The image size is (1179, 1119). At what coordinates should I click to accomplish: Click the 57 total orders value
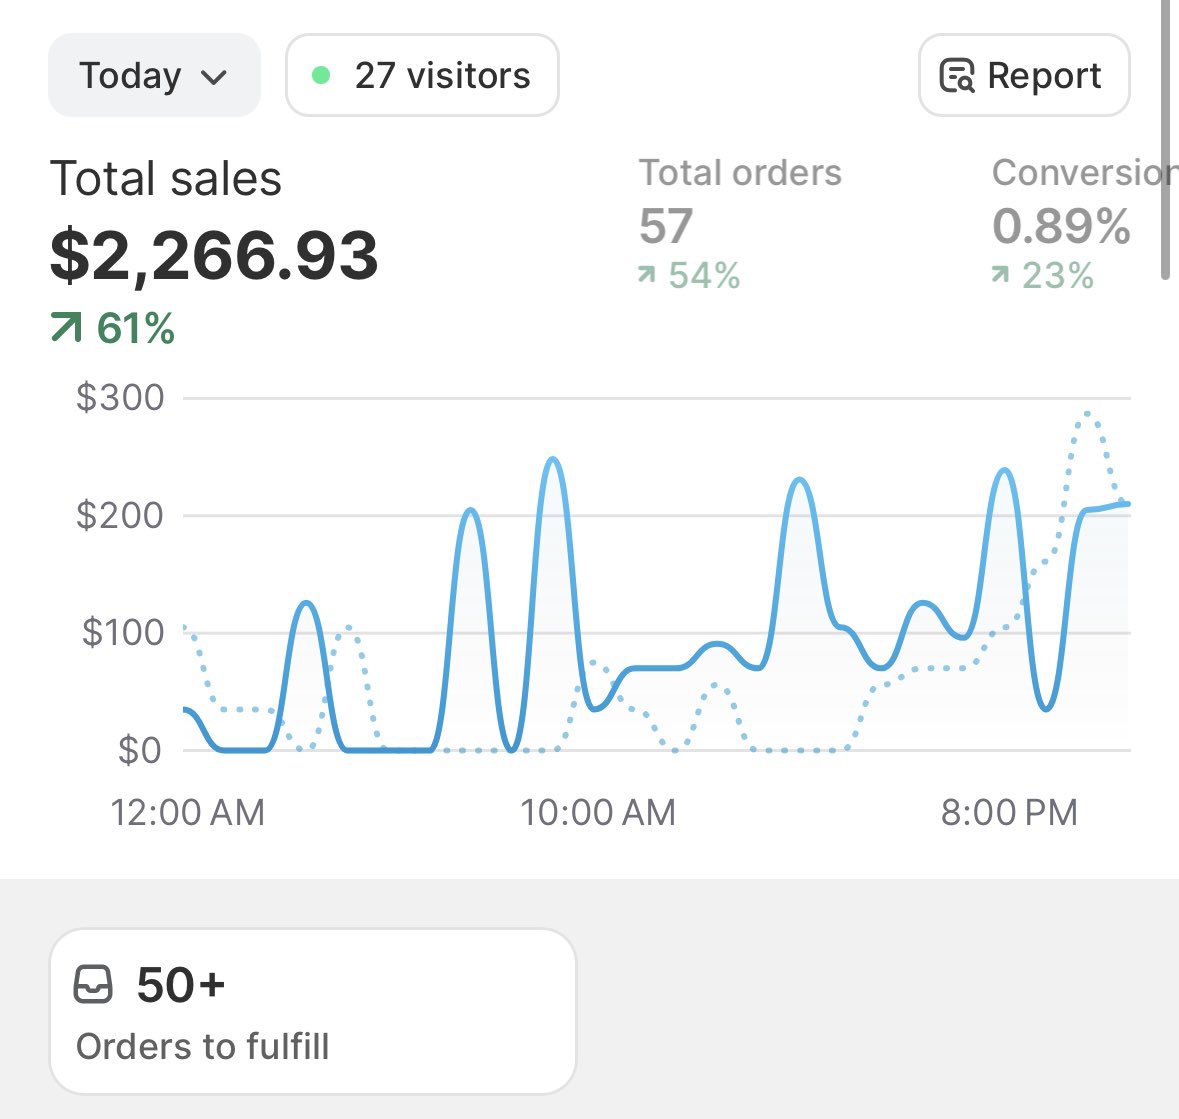665,226
